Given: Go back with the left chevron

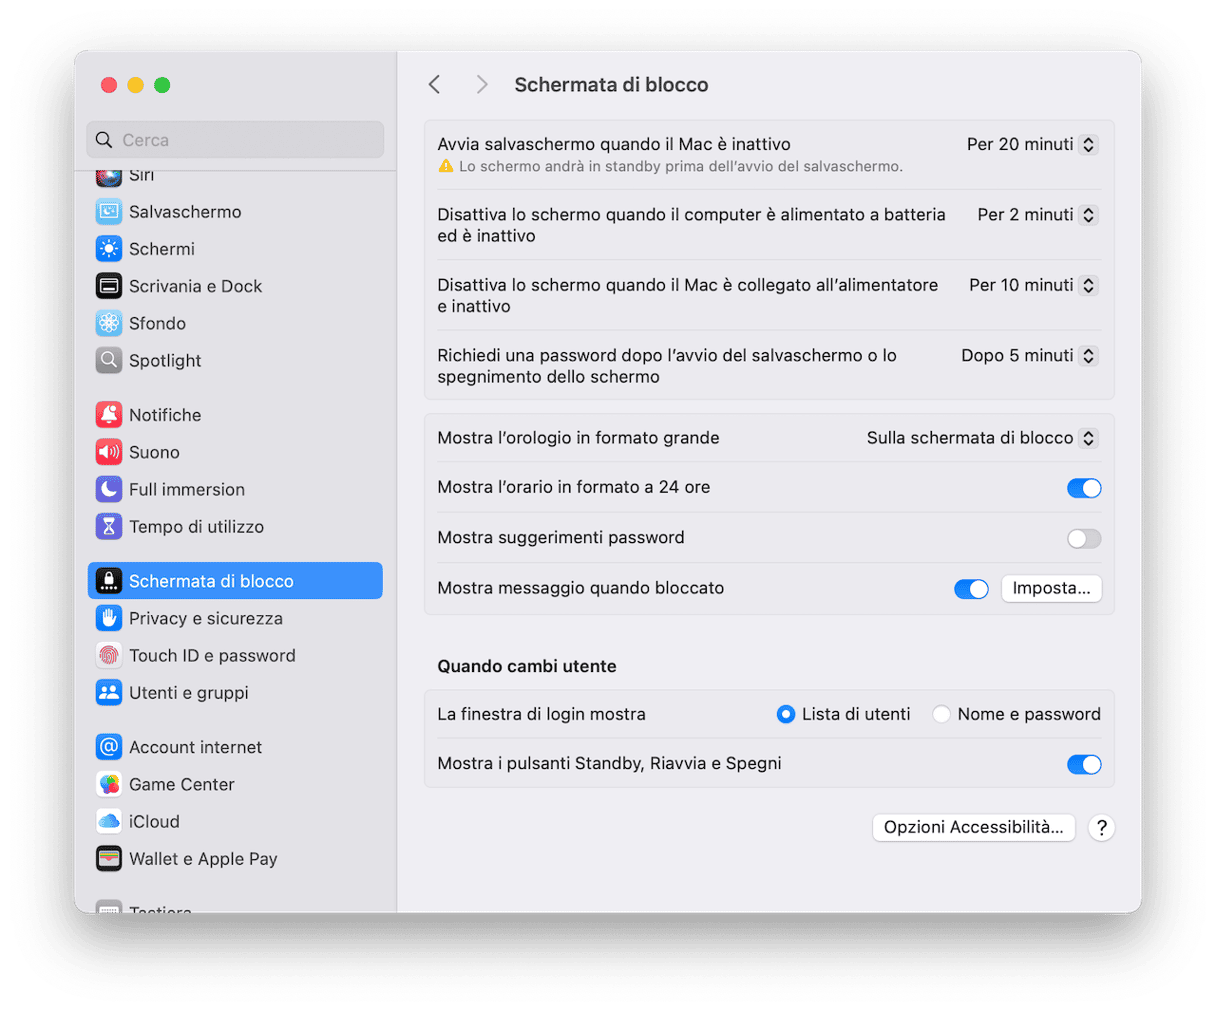Looking at the screenshot, I should [x=434, y=85].
